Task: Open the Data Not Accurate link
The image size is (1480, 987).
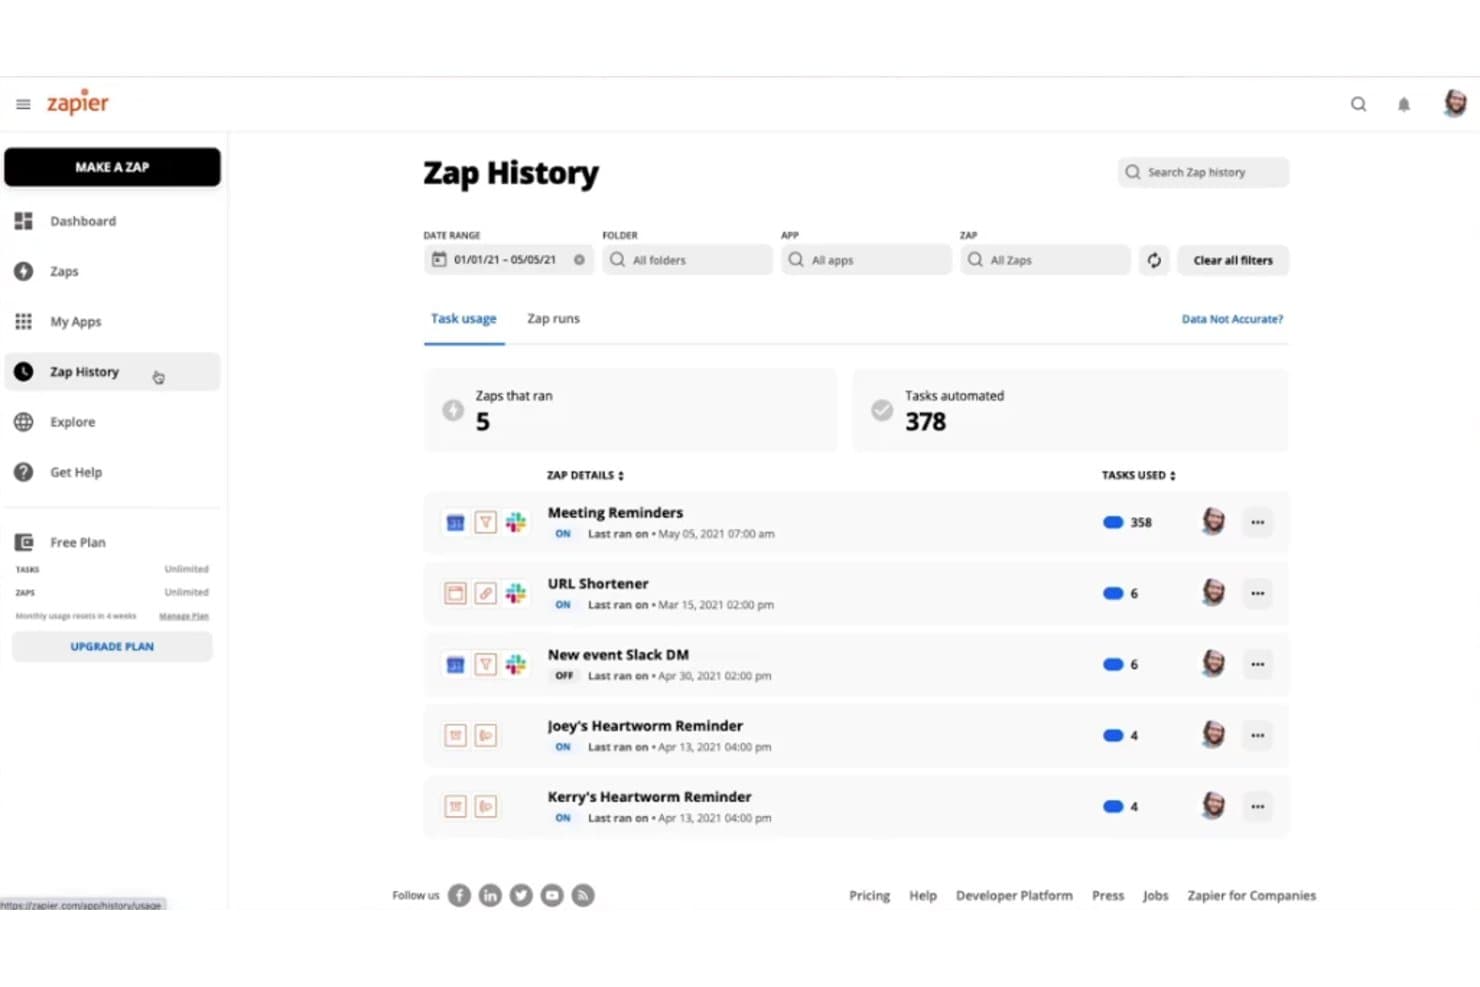Action: coord(1232,319)
